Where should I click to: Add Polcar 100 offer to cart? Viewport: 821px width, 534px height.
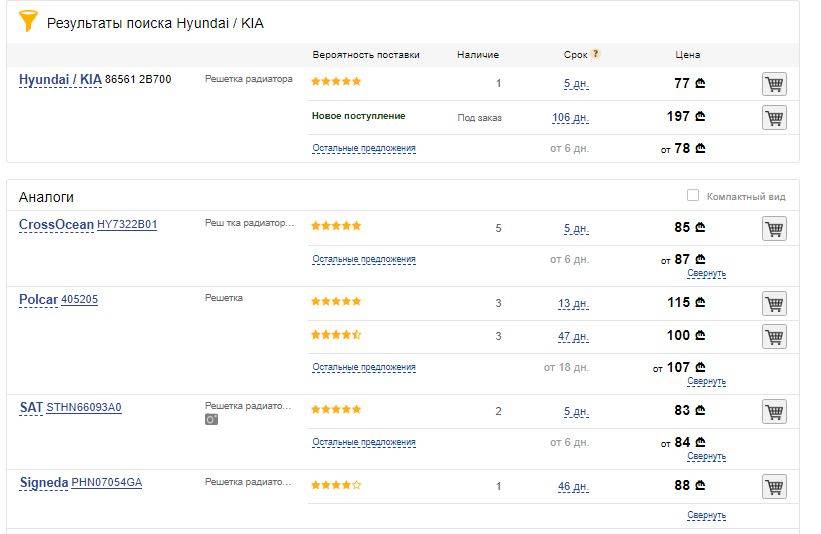click(774, 337)
